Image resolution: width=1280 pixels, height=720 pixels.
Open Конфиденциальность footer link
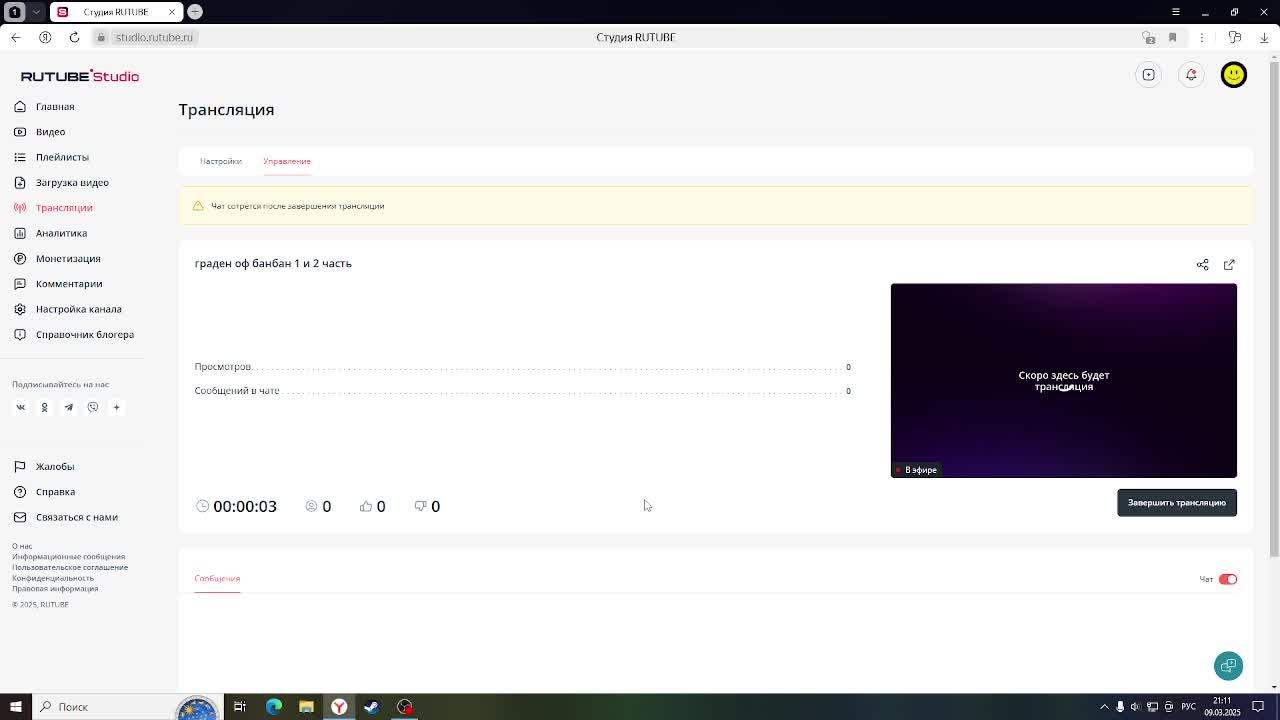tap(53, 578)
